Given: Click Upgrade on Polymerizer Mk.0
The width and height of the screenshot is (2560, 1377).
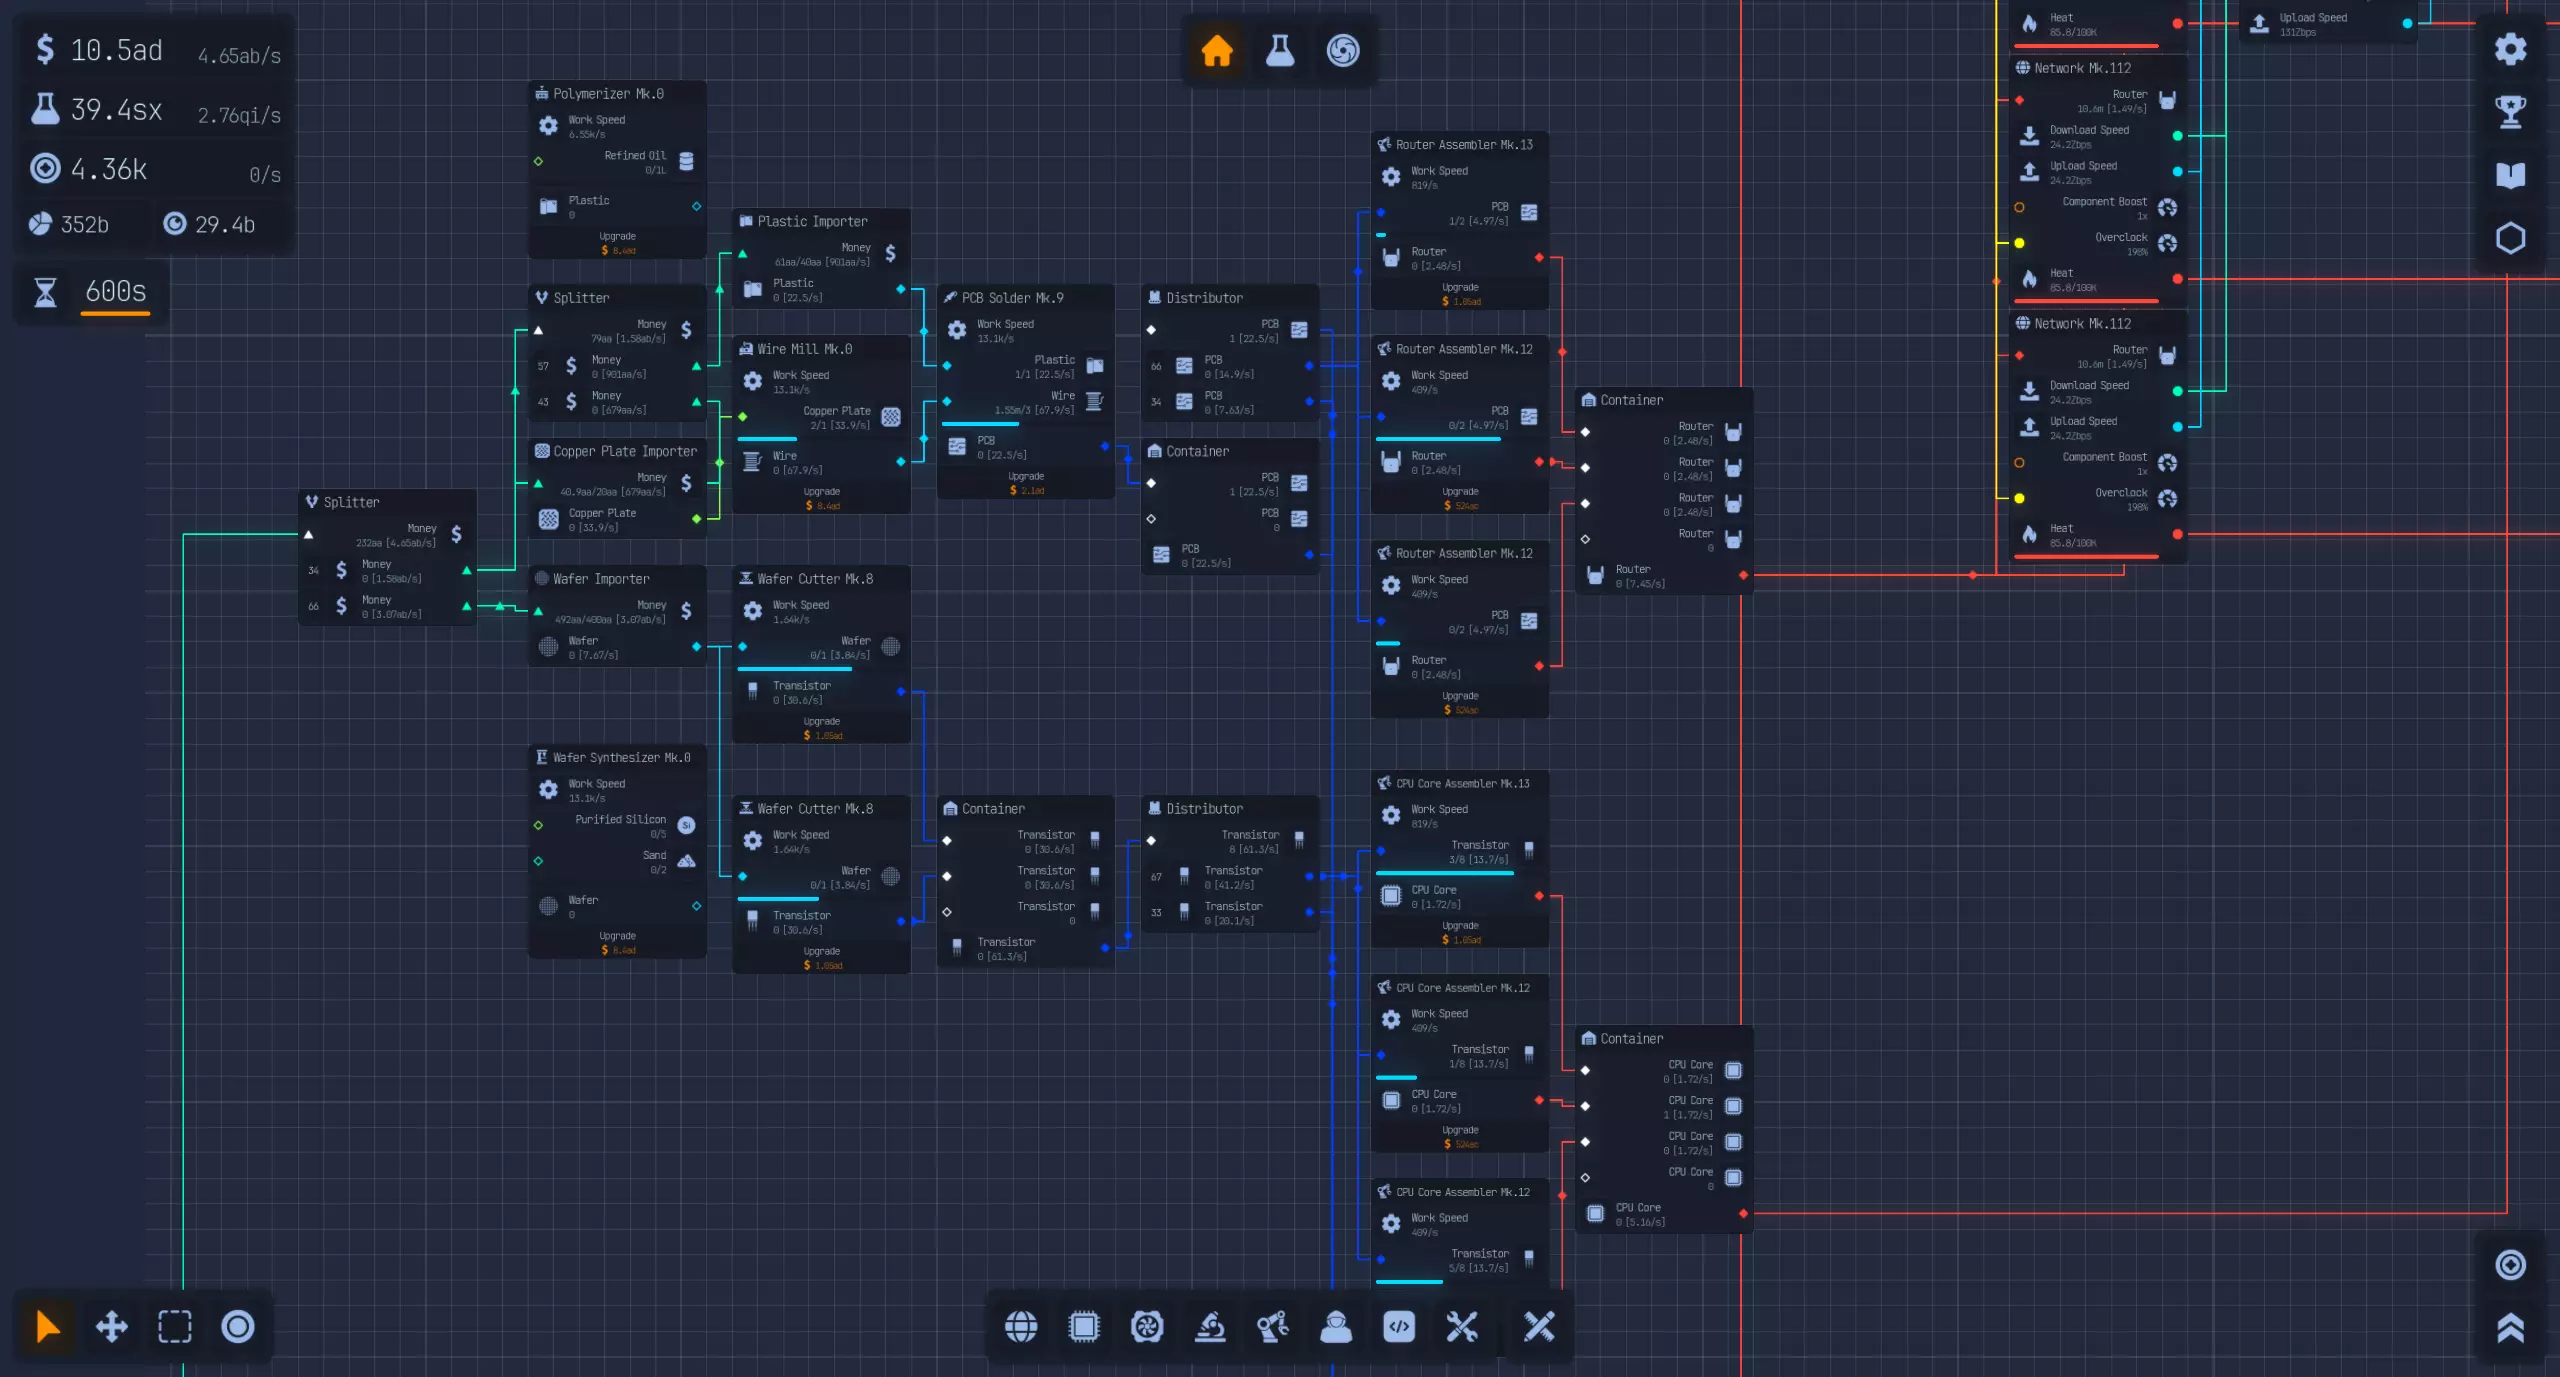Looking at the screenshot, I should click(x=617, y=243).
